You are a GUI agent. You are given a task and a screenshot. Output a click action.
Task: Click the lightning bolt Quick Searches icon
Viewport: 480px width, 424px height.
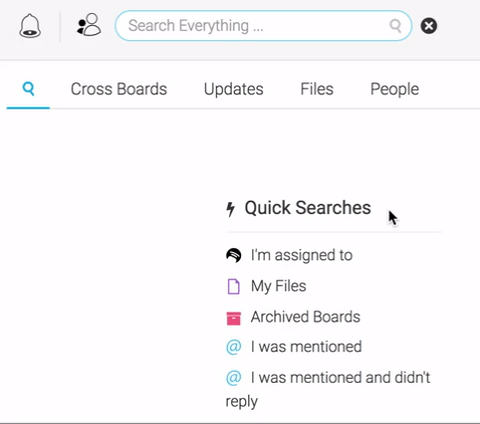tap(230, 209)
